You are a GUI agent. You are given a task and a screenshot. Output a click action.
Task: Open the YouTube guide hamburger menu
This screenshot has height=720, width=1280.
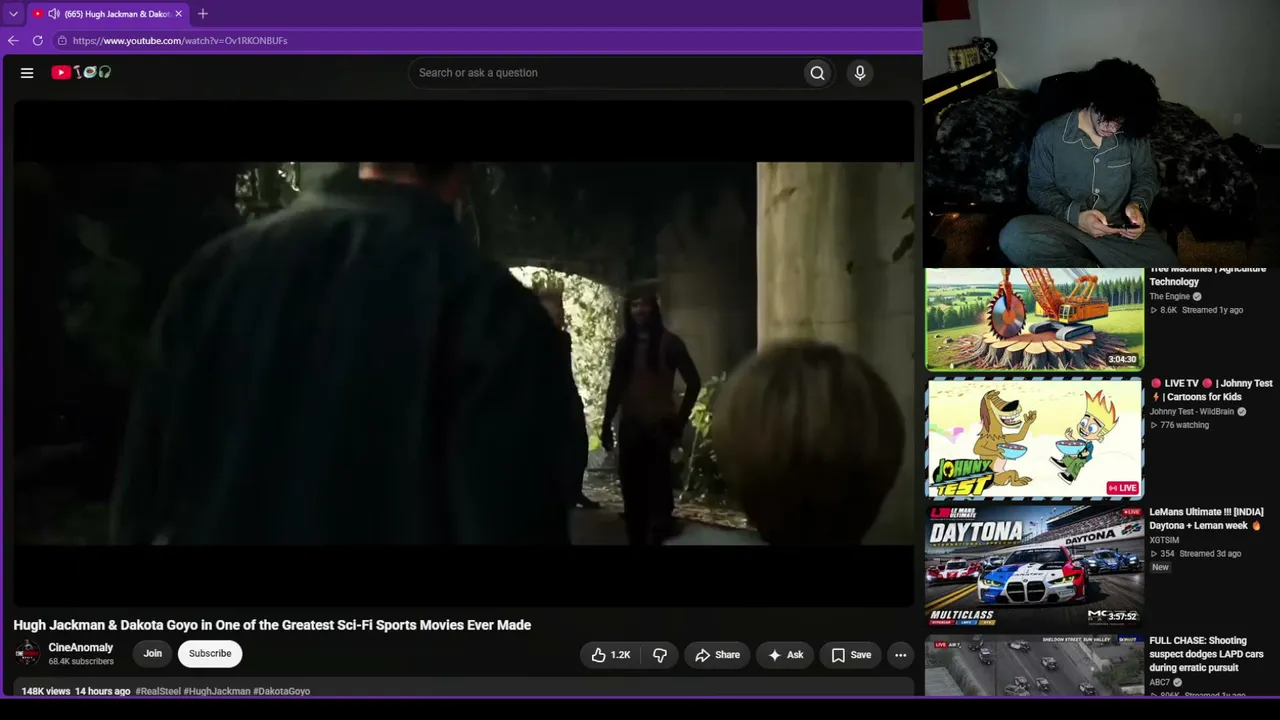click(27, 73)
